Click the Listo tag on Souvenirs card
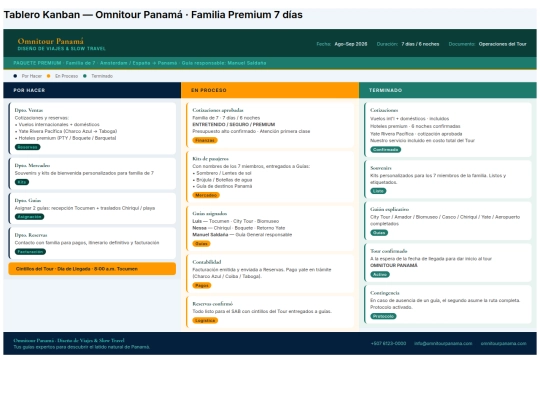Screen dimensions: 540x405 (x=378, y=191)
